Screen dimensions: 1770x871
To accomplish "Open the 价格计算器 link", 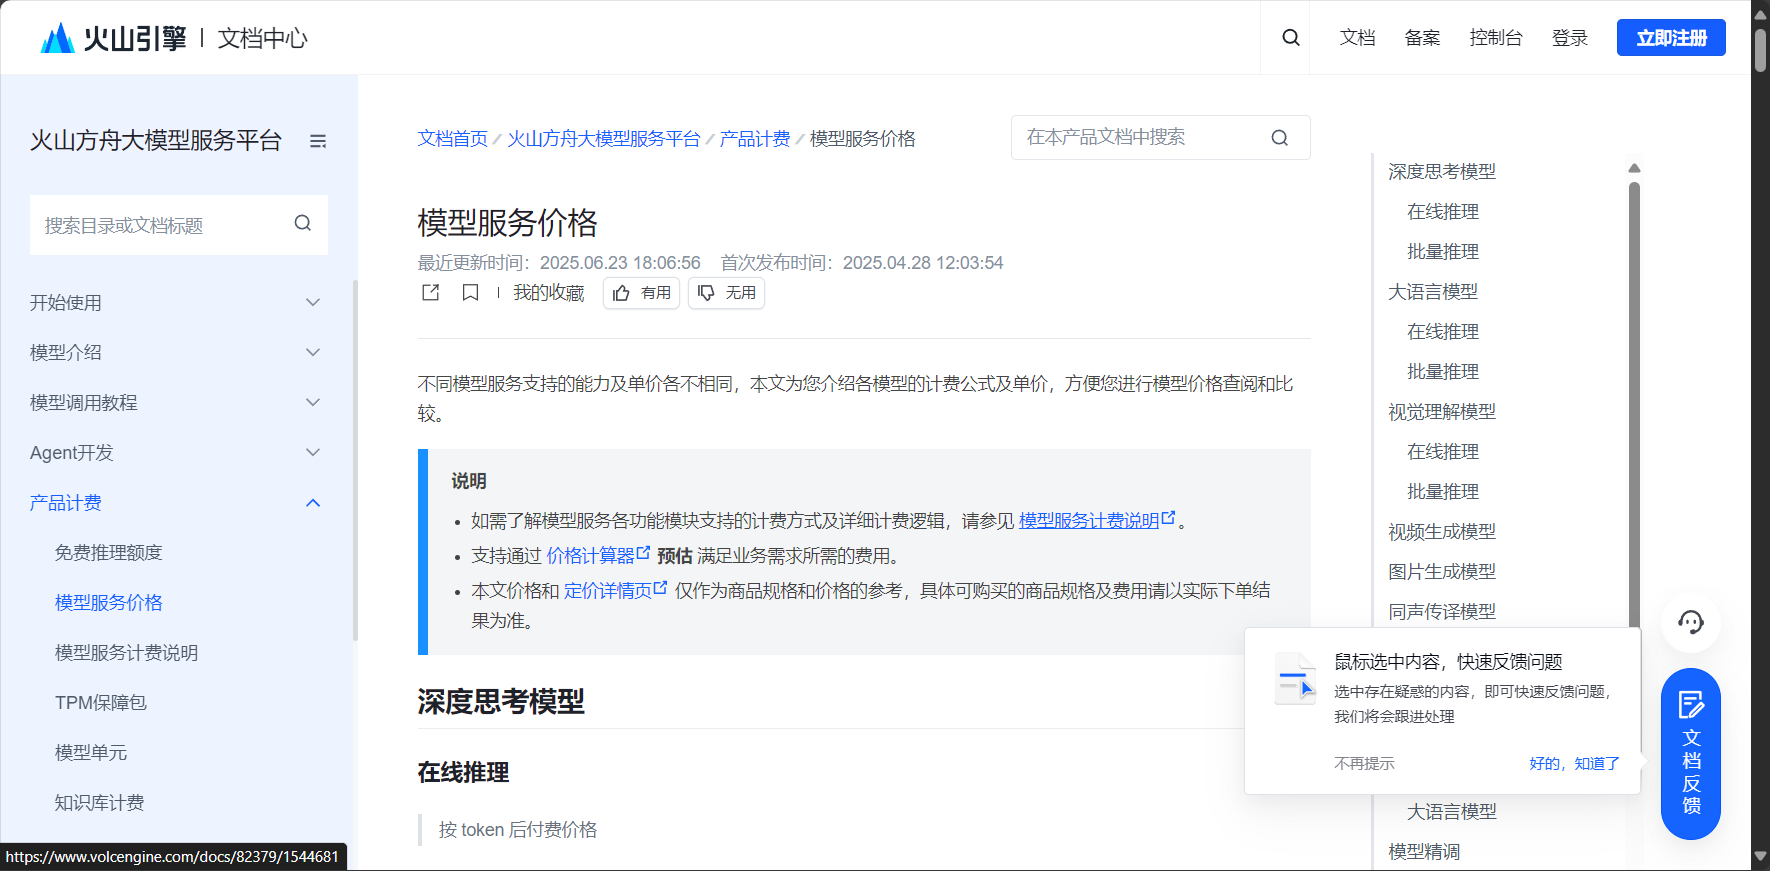I will point(590,555).
